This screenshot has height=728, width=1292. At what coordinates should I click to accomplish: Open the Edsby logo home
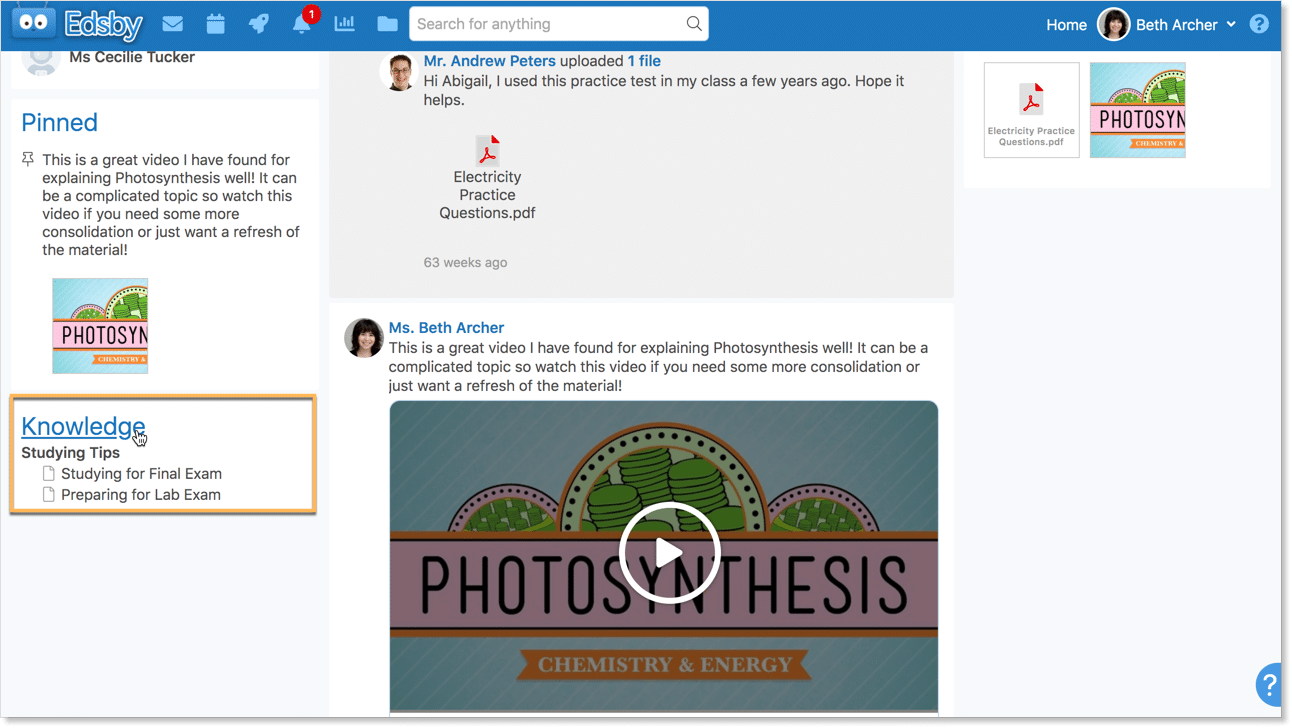click(76, 24)
